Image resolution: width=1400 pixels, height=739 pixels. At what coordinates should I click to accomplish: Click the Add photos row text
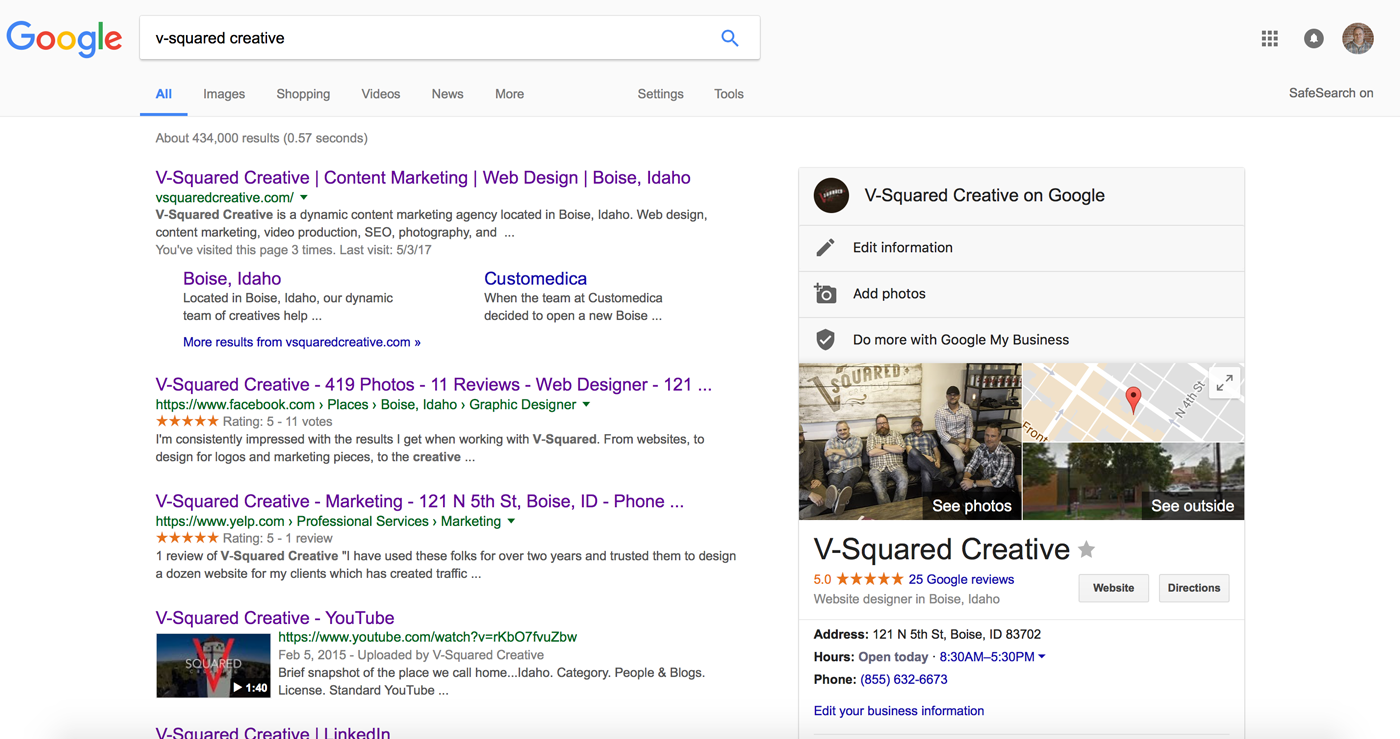(x=889, y=294)
